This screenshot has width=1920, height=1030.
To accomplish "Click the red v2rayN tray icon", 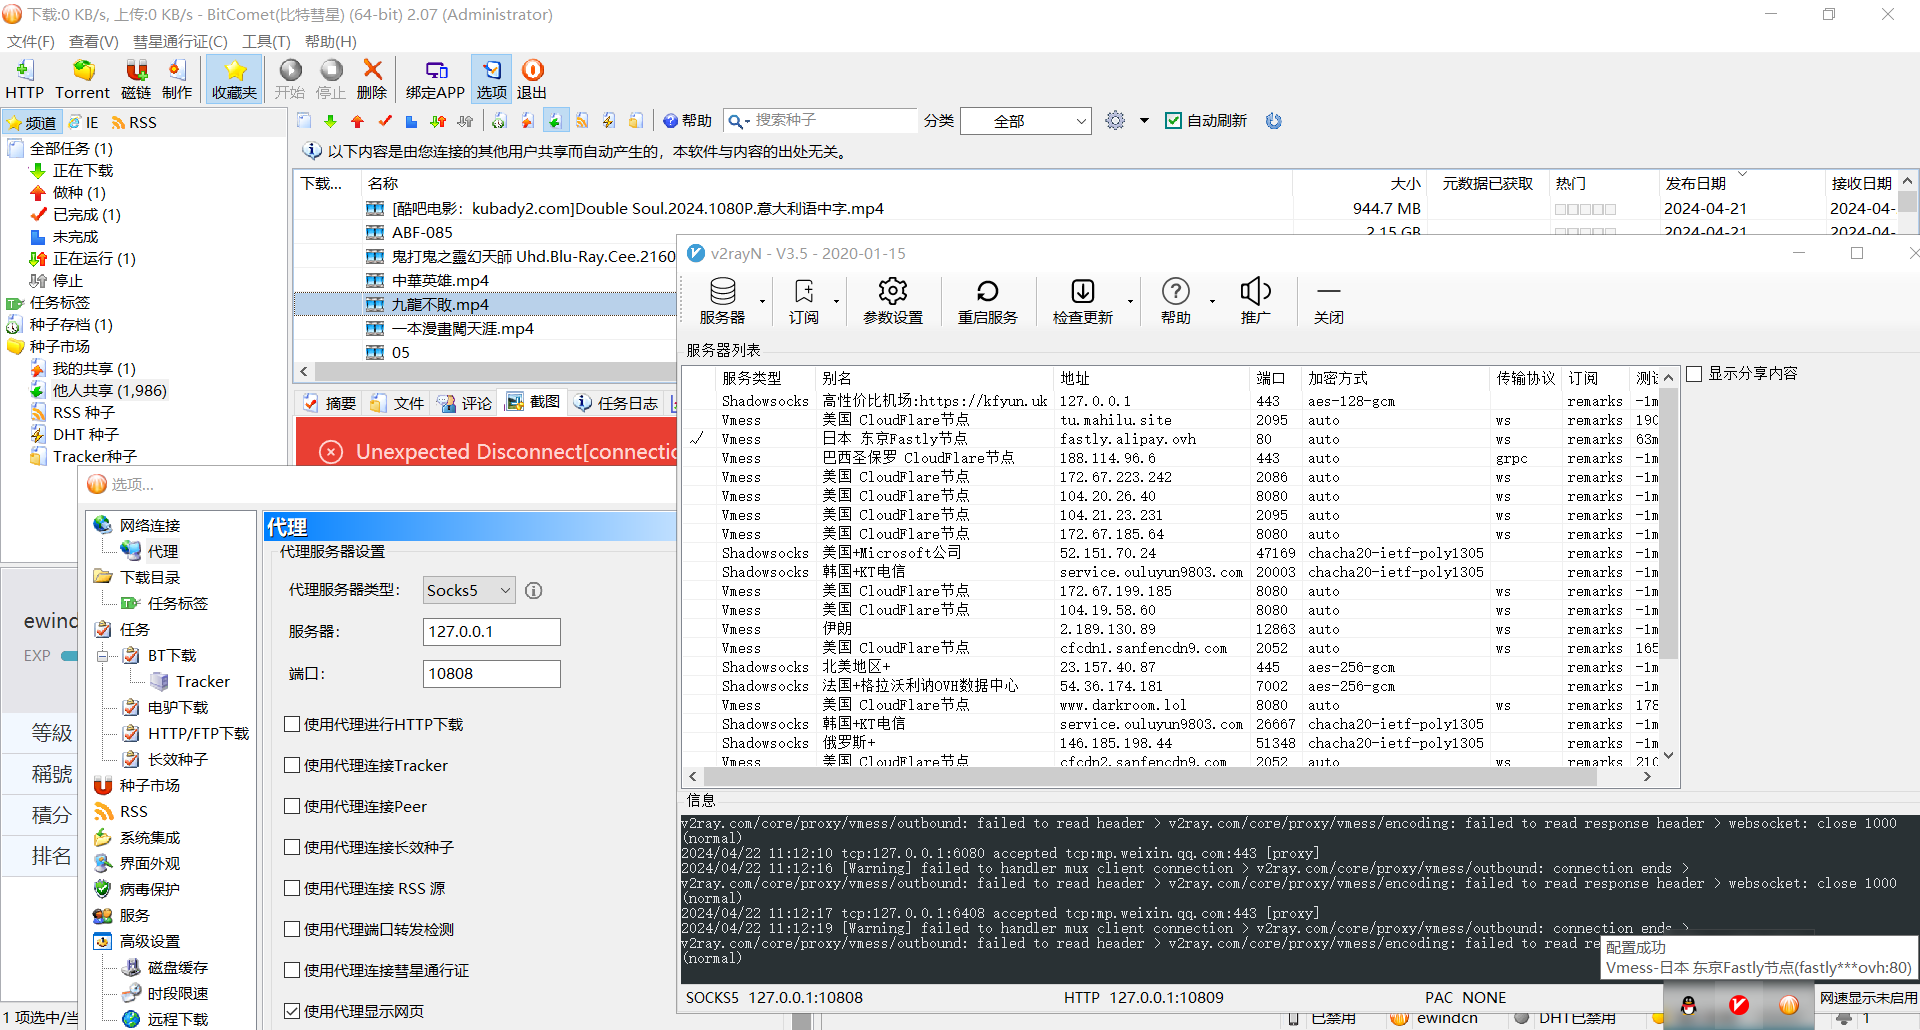I will pyautogui.click(x=1739, y=1005).
